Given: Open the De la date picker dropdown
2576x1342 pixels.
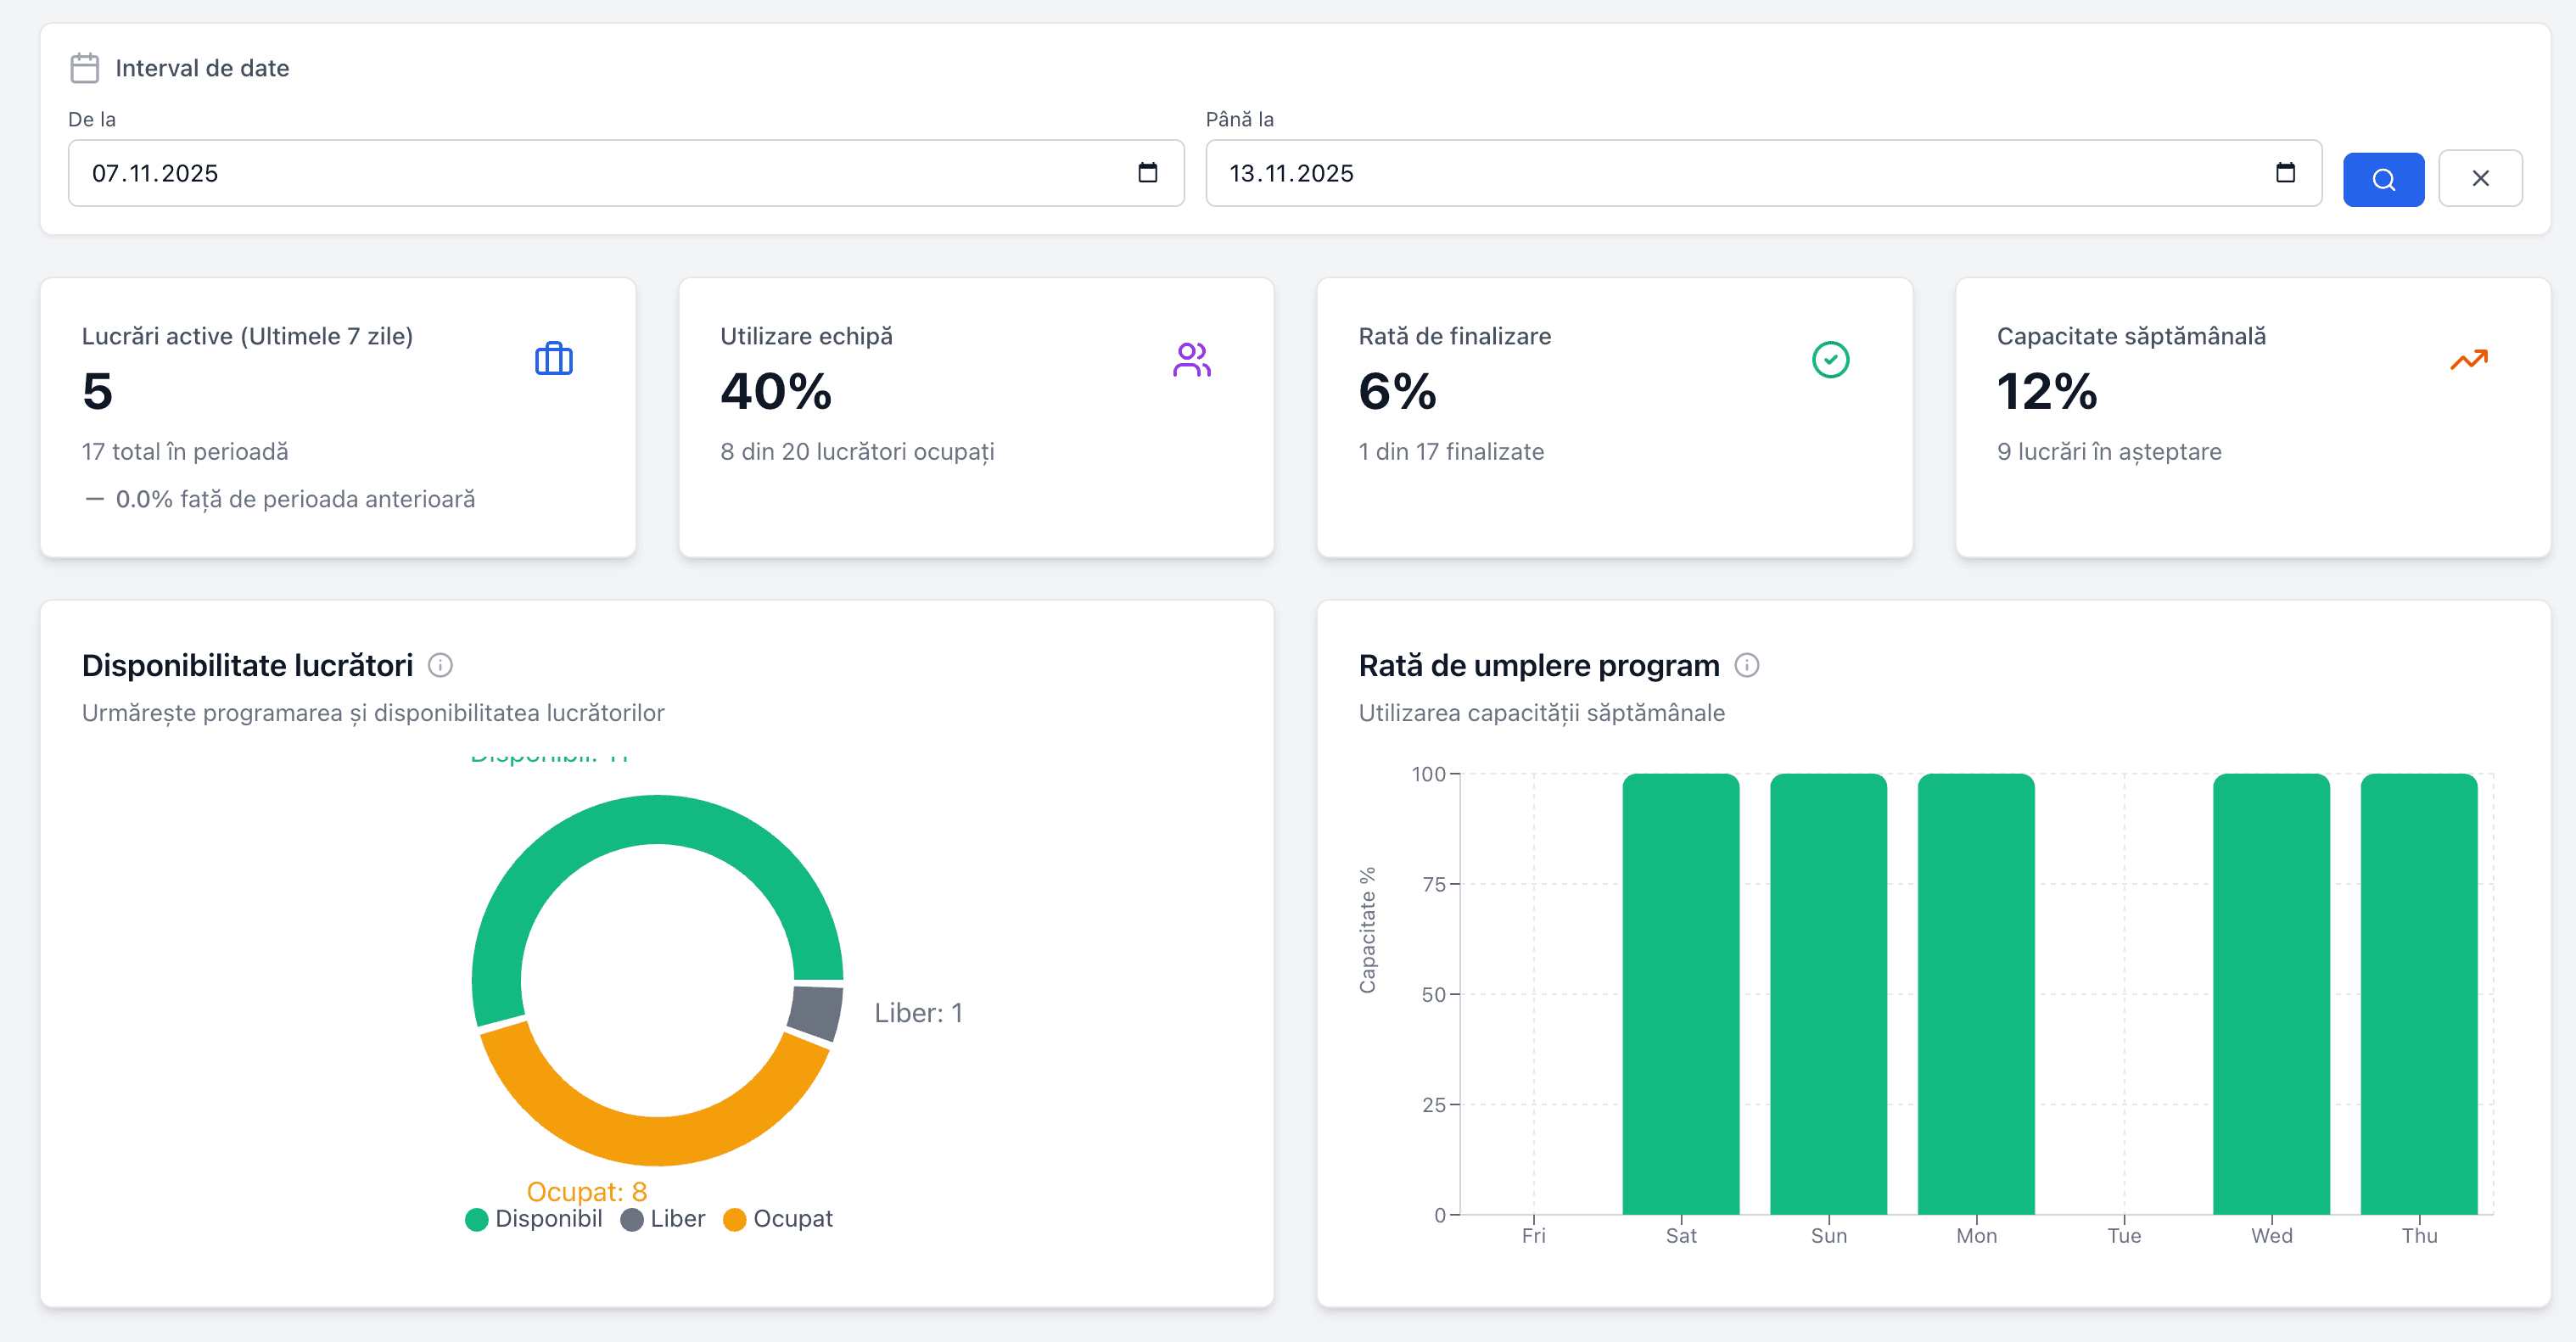Looking at the screenshot, I should (1148, 172).
